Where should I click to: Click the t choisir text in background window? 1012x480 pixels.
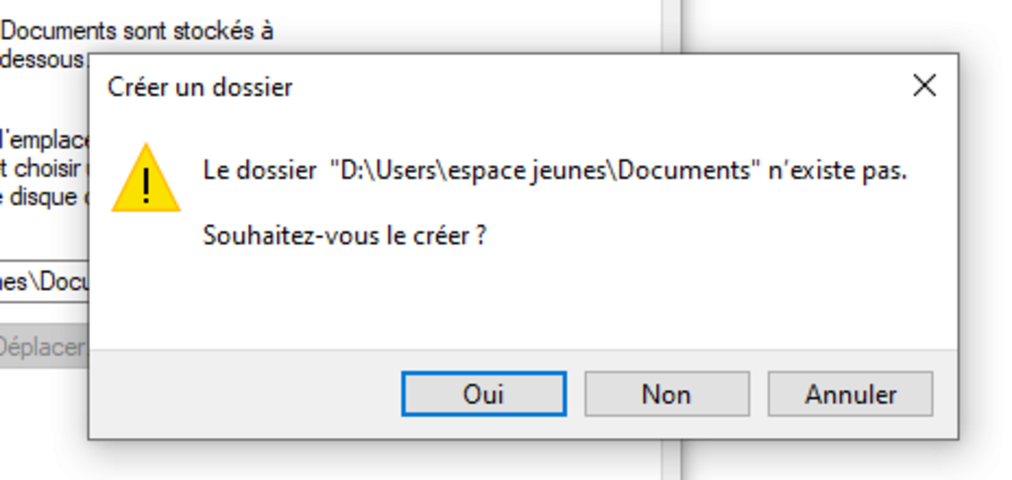pos(44,168)
